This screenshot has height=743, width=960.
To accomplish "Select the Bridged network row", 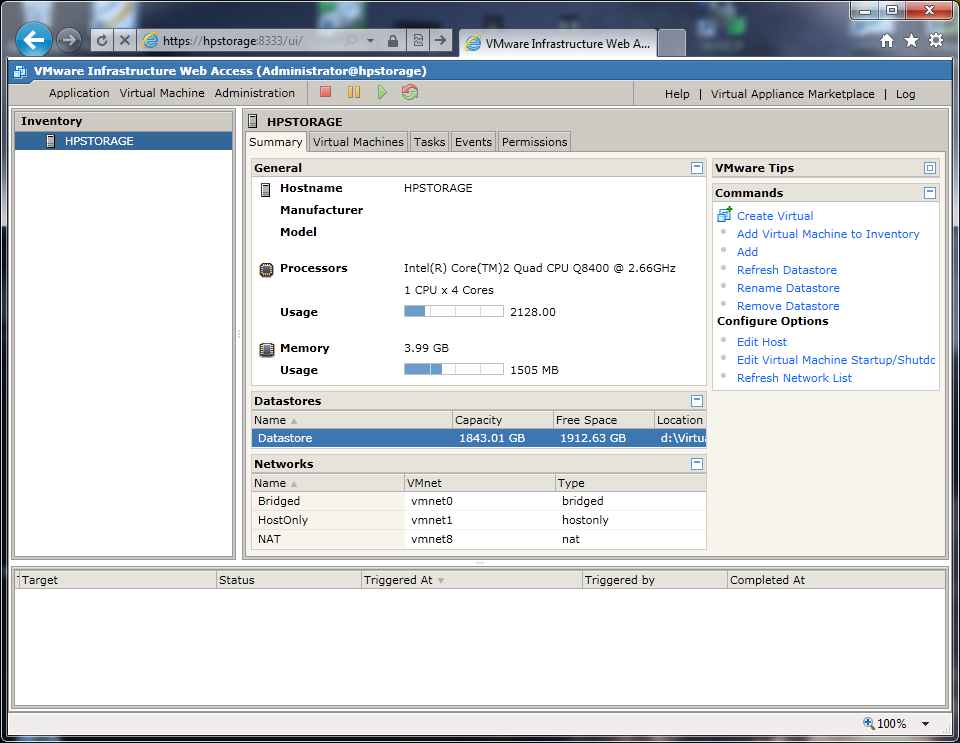I will coord(479,501).
